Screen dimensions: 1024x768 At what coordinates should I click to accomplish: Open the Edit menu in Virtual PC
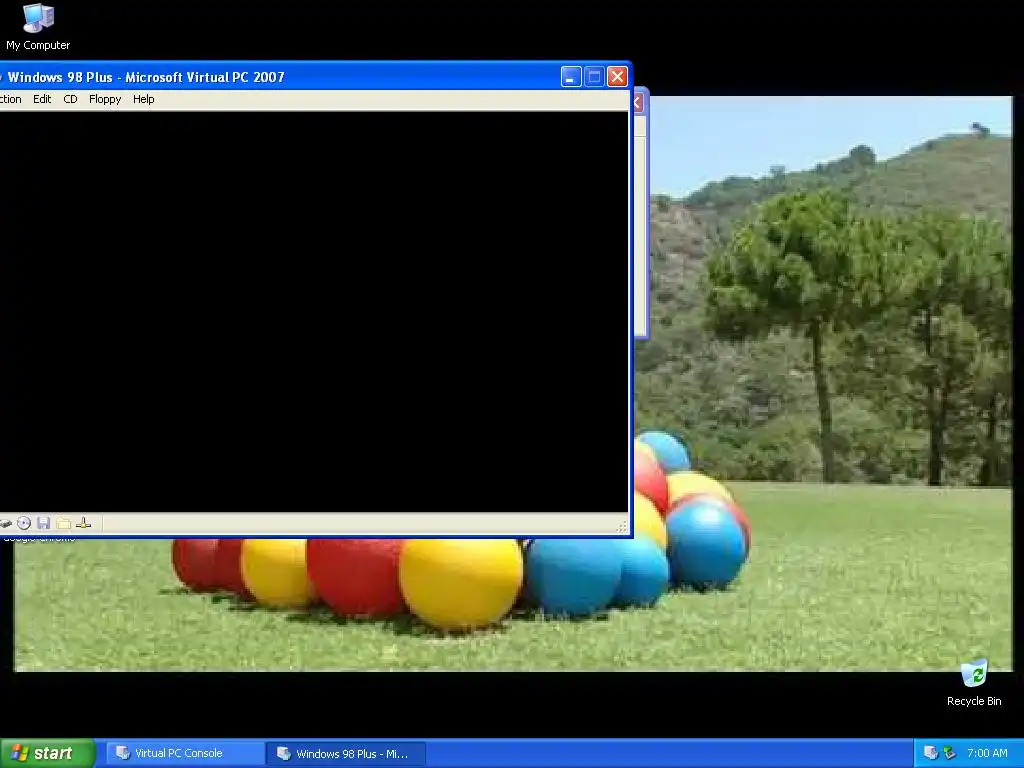pos(42,99)
